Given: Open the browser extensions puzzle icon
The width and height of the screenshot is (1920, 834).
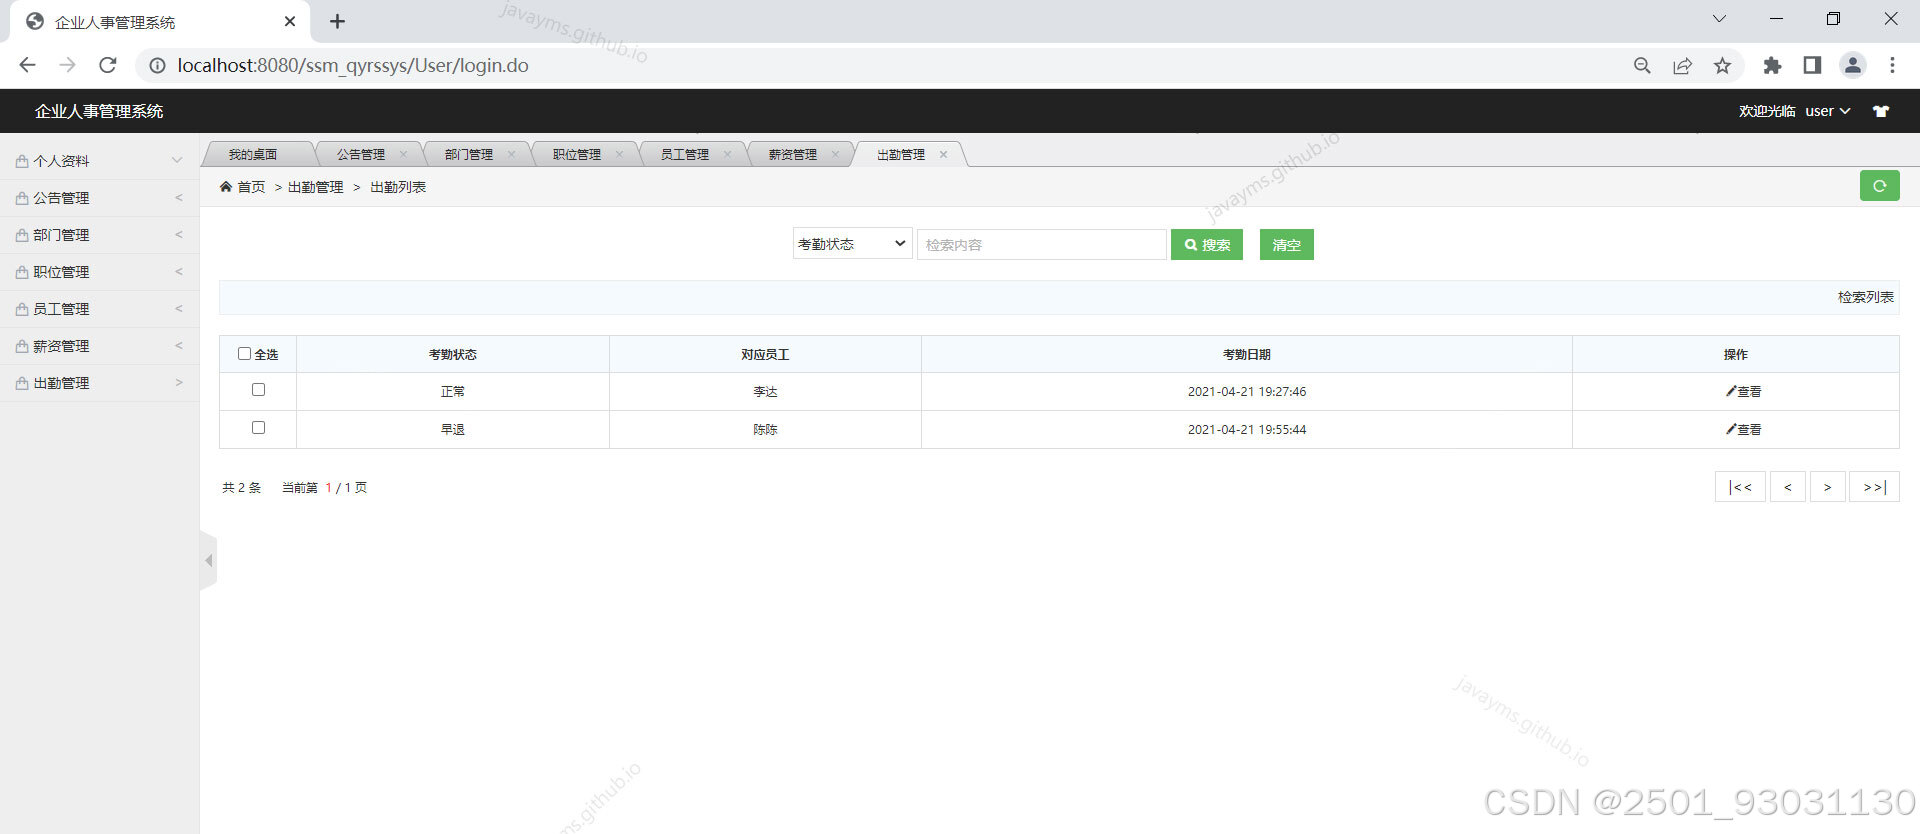Looking at the screenshot, I should coord(1772,65).
